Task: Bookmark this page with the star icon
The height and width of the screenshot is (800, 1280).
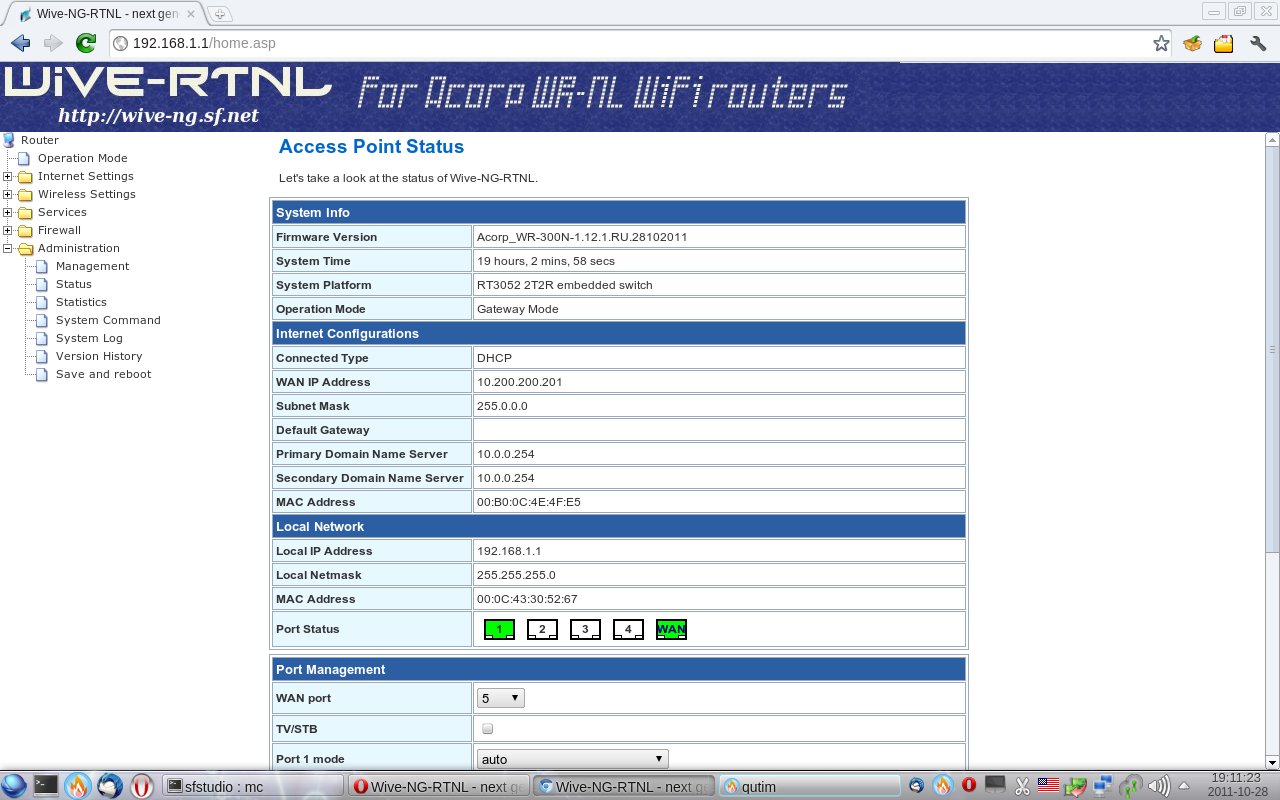Action: 1160,43
